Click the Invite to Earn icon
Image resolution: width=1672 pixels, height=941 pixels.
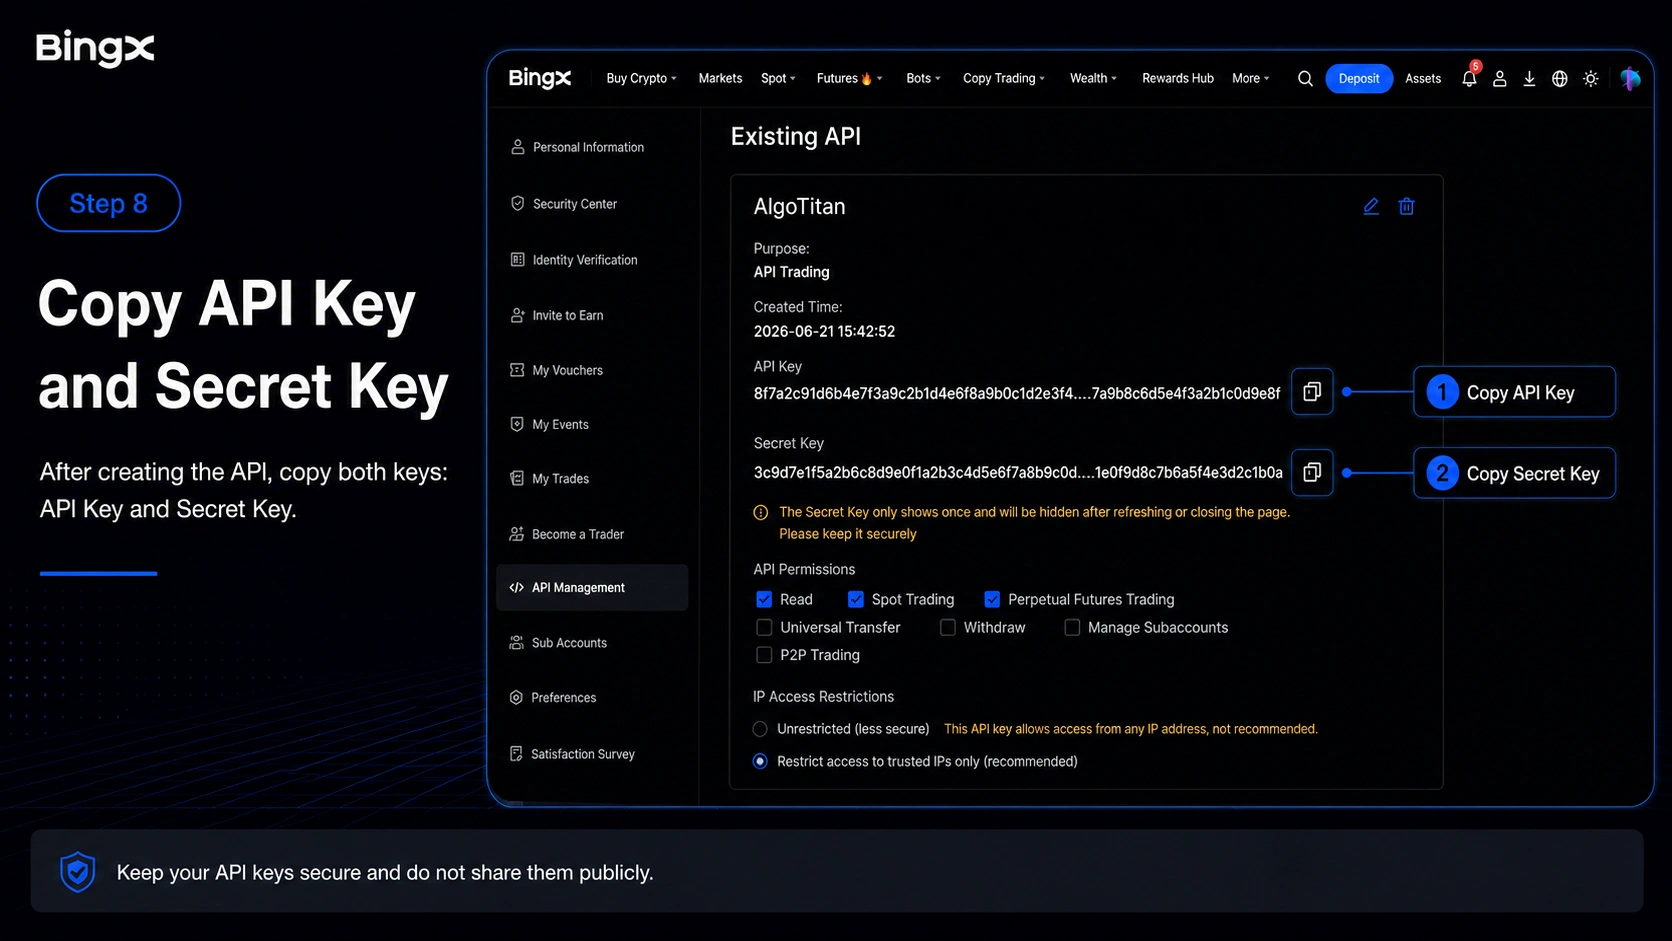[x=518, y=315]
